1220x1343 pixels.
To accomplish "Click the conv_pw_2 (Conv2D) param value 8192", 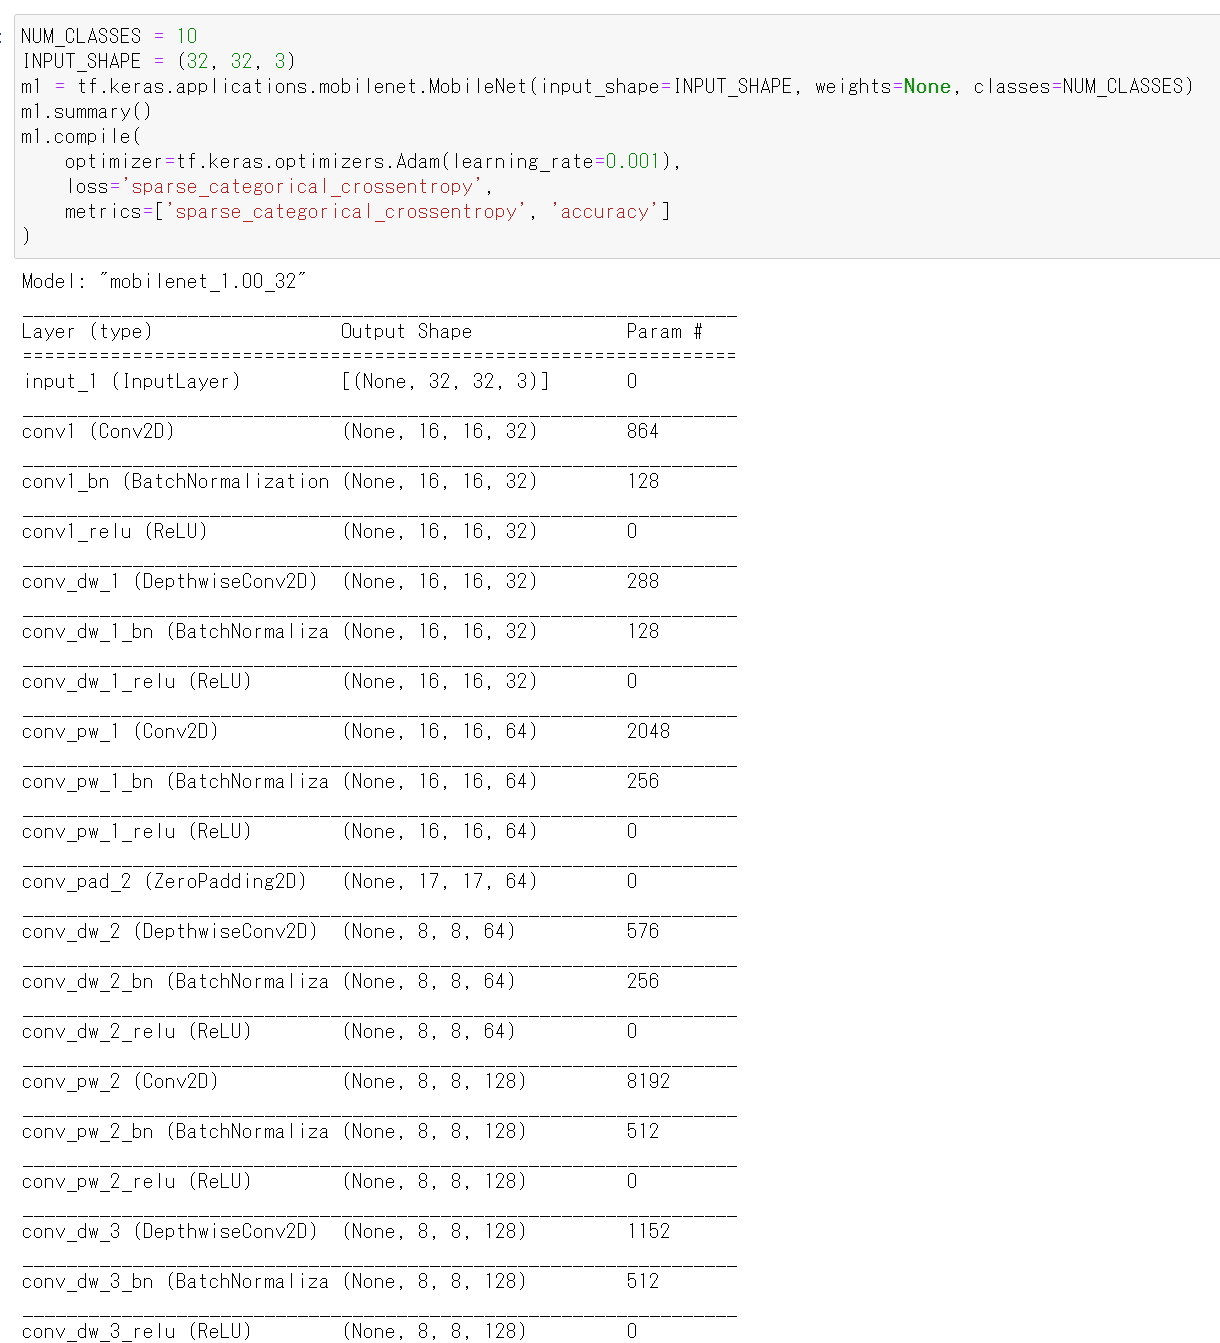I will (648, 1081).
